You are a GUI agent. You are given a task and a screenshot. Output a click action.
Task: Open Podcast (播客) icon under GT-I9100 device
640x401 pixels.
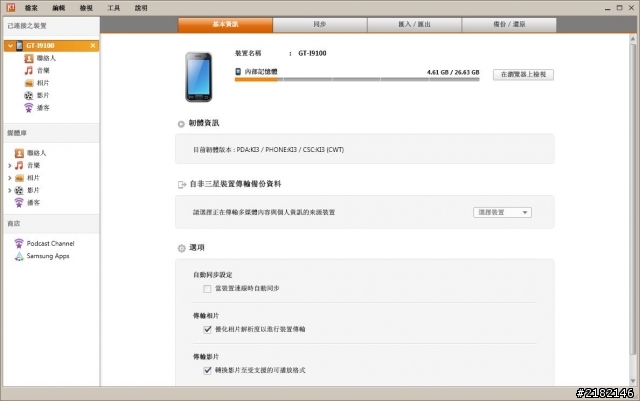29,108
